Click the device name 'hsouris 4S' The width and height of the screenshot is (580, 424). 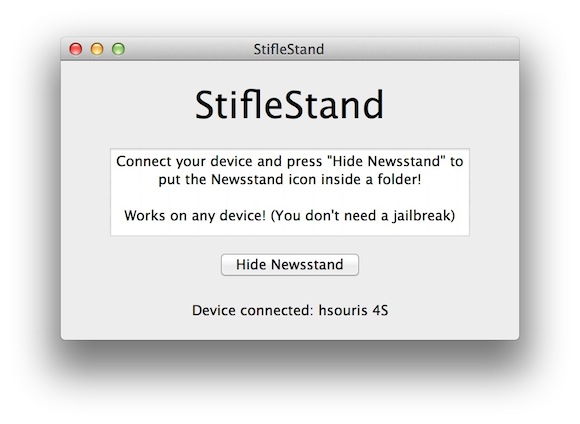pos(353,310)
